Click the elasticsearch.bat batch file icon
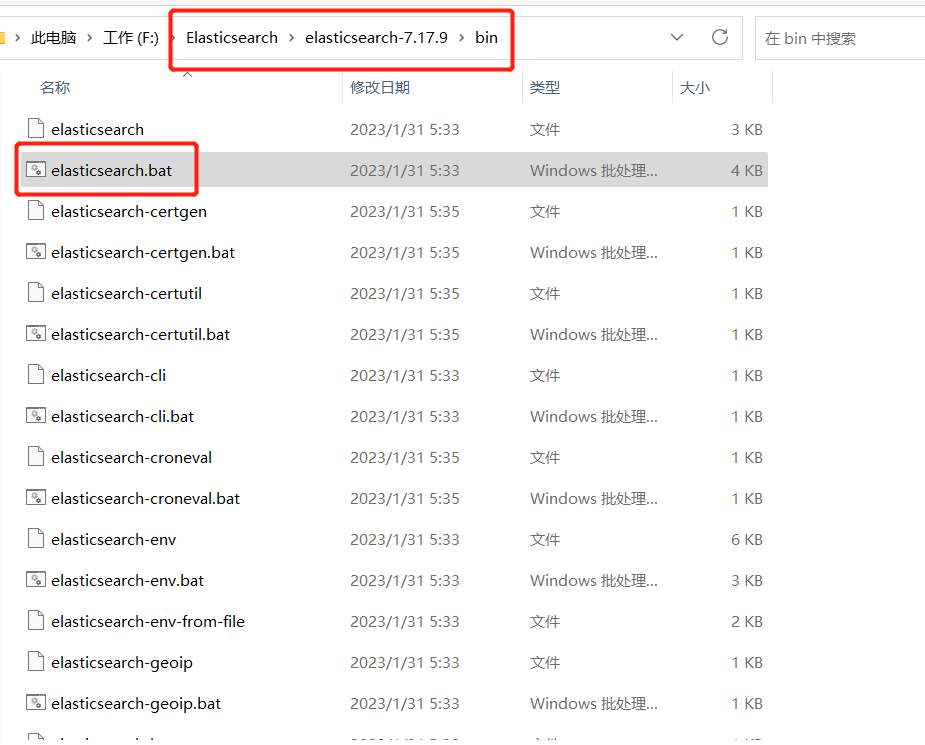This screenshot has width=925, height=745. click(x=36, y=170)
